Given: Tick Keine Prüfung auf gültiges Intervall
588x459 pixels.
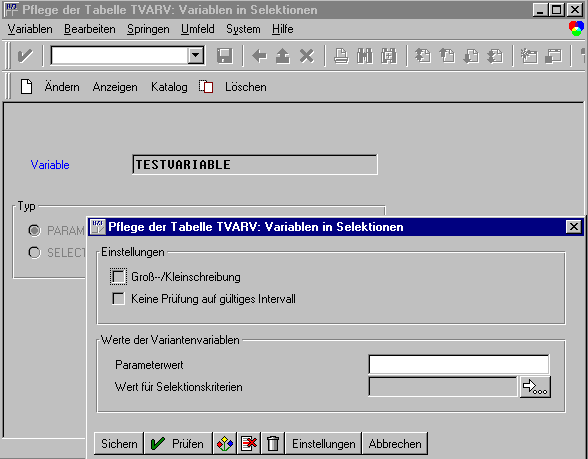Looking at the screenshot, I should tap(118, 299).
